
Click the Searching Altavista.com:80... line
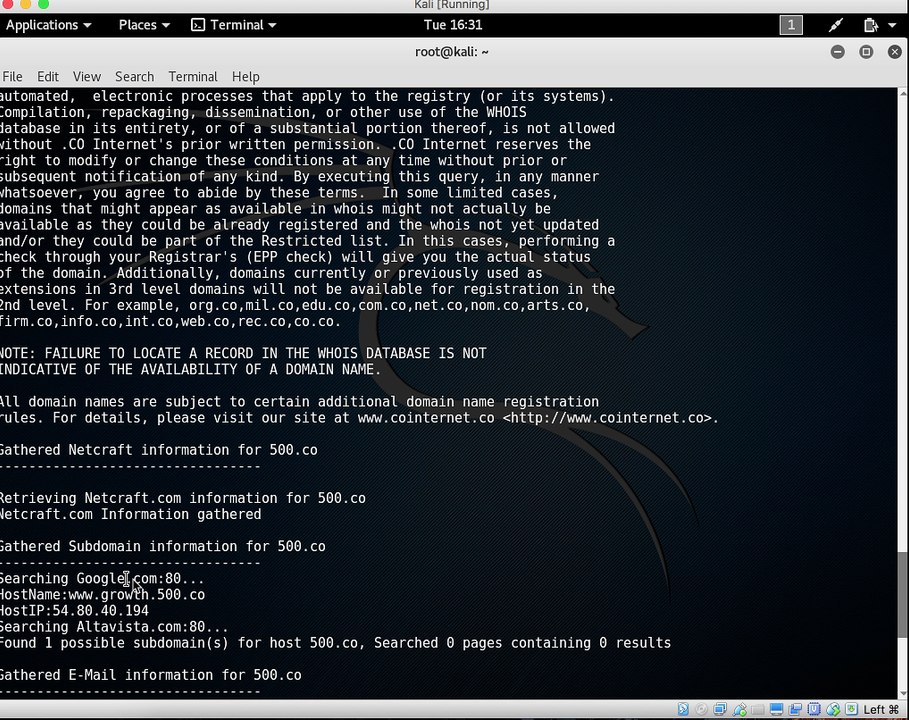click(114, 627)
